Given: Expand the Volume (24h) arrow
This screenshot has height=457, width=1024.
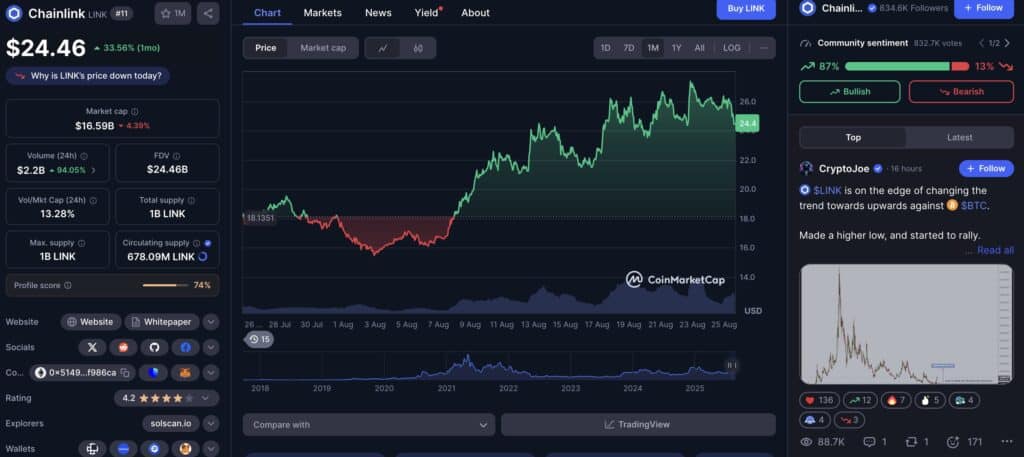Looking at the screenshot, I should tap(93, 170).
